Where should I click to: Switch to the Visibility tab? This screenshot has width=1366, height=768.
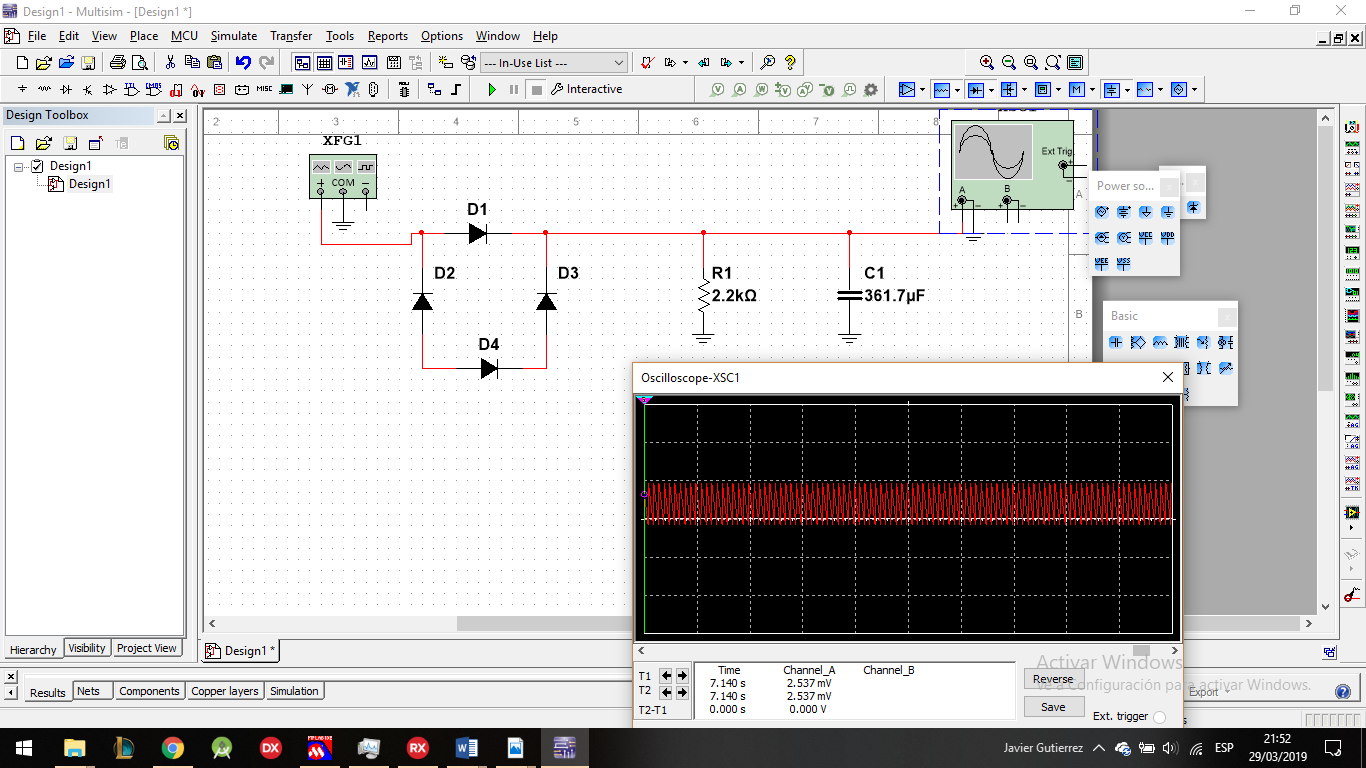87,648
